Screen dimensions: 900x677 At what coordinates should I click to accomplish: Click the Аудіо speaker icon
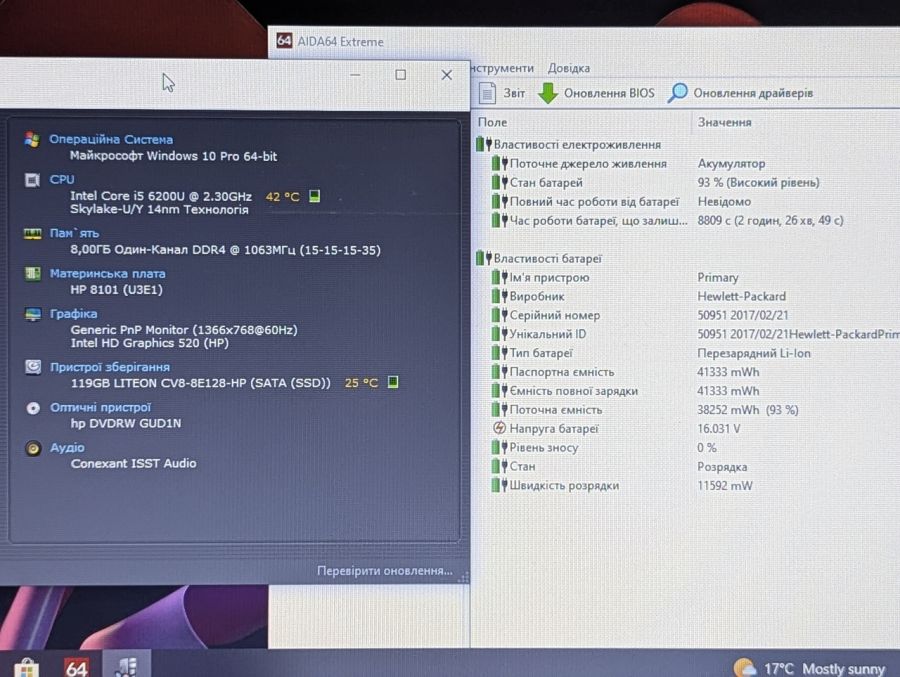coord(33,448)
